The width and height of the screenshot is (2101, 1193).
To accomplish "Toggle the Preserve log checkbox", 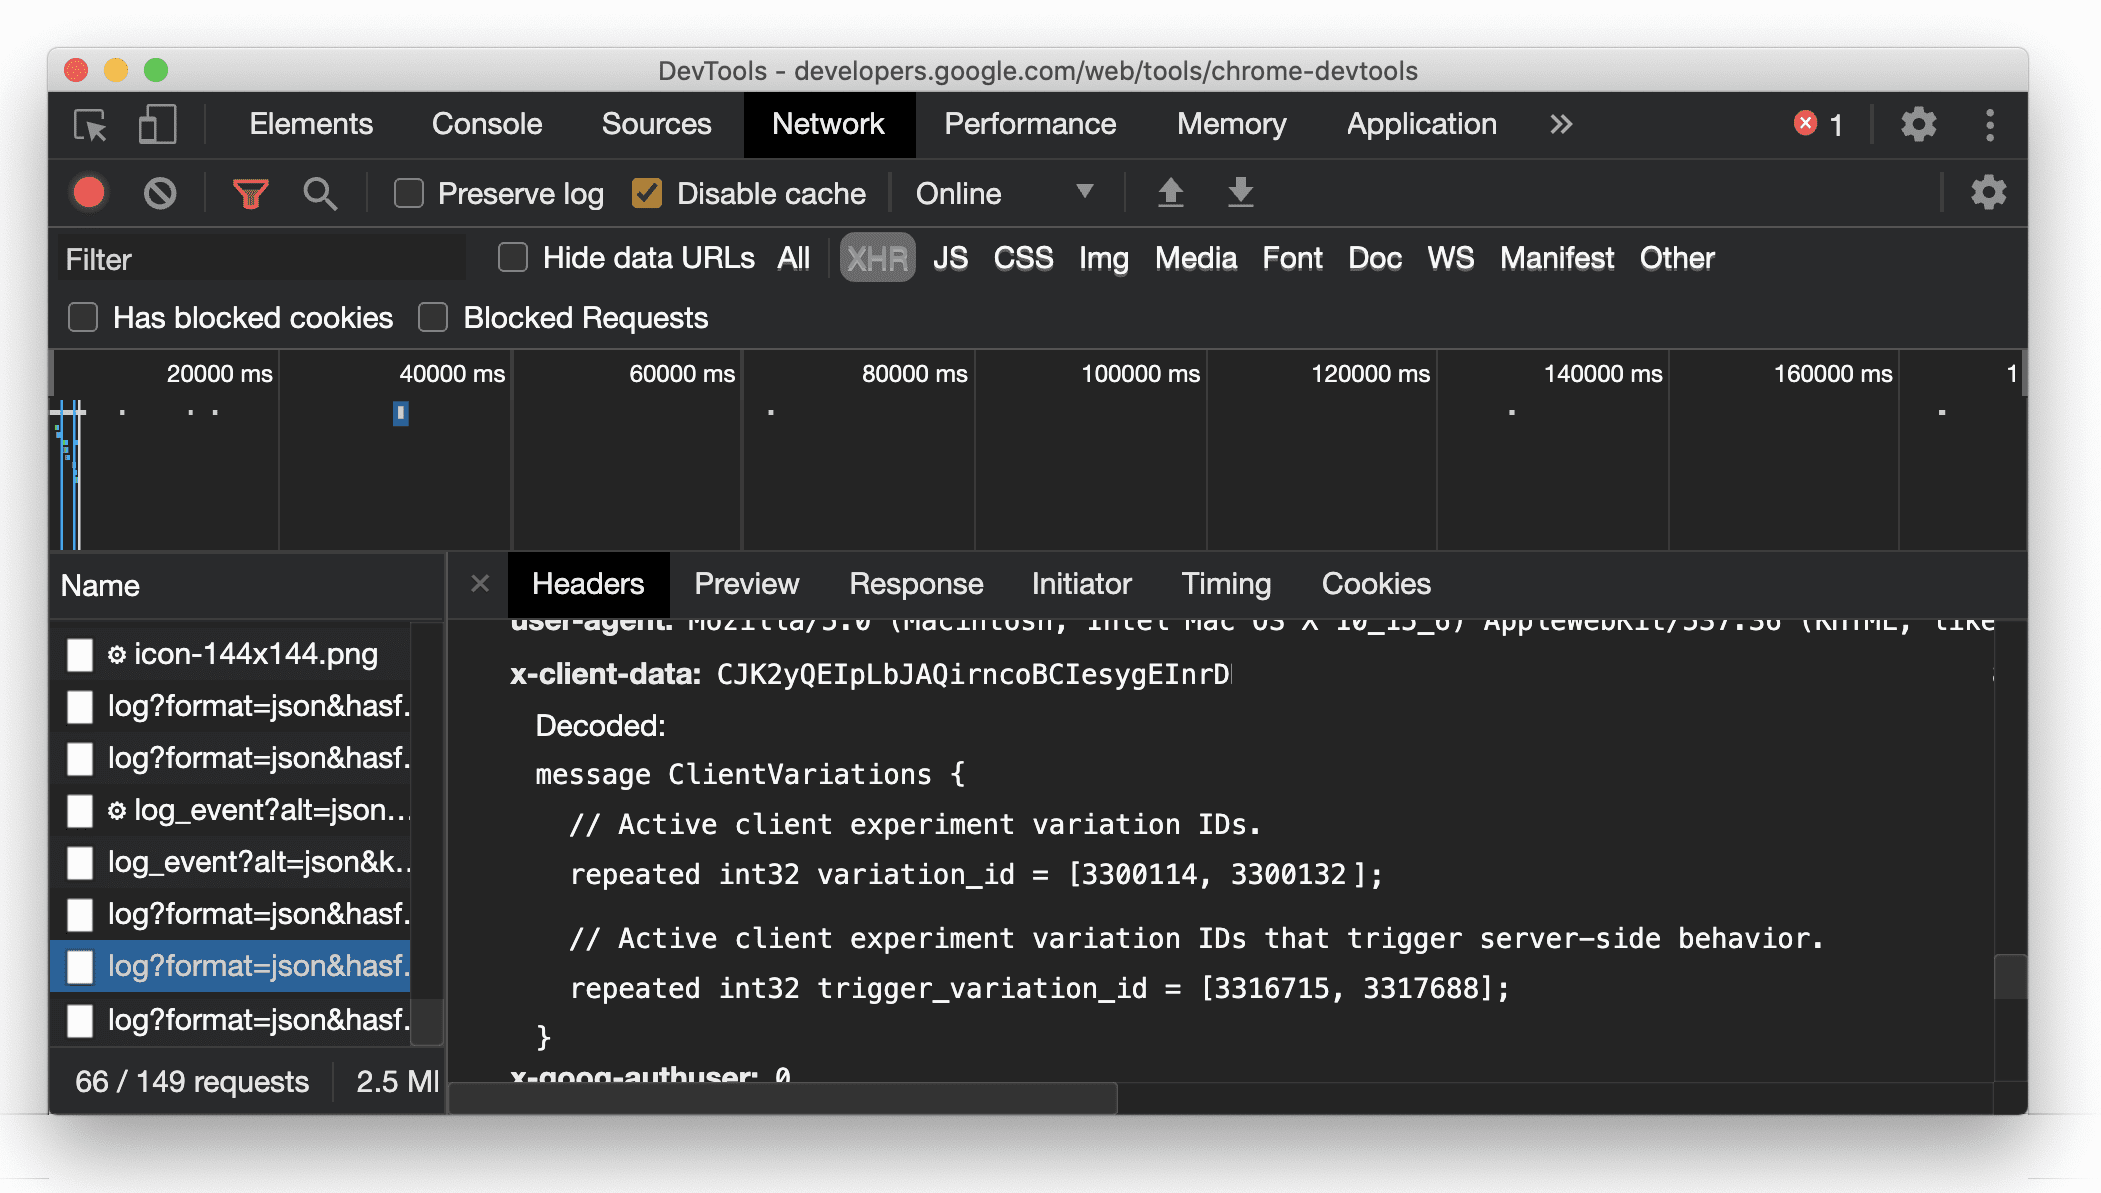I will tap(408, 193).
